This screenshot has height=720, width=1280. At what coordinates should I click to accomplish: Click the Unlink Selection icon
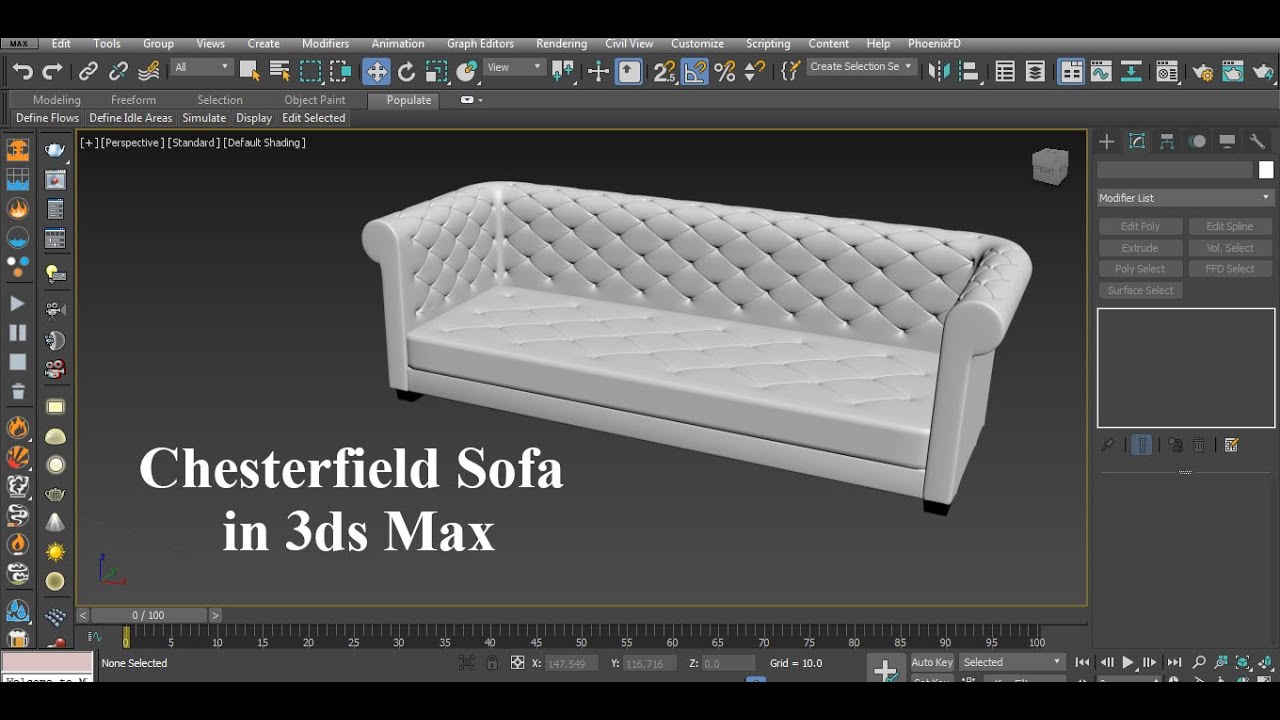click(119, 71)
